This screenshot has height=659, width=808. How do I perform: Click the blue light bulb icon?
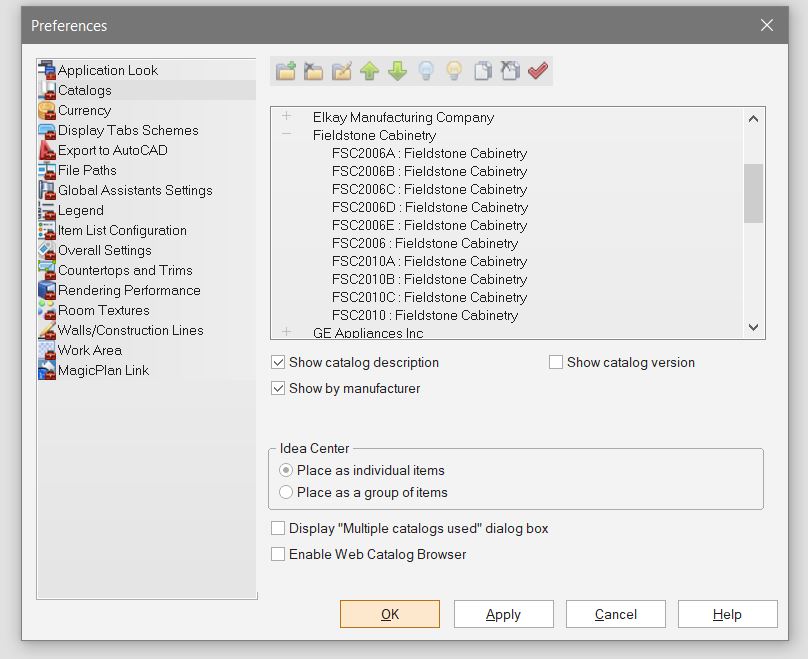(426, 71)
